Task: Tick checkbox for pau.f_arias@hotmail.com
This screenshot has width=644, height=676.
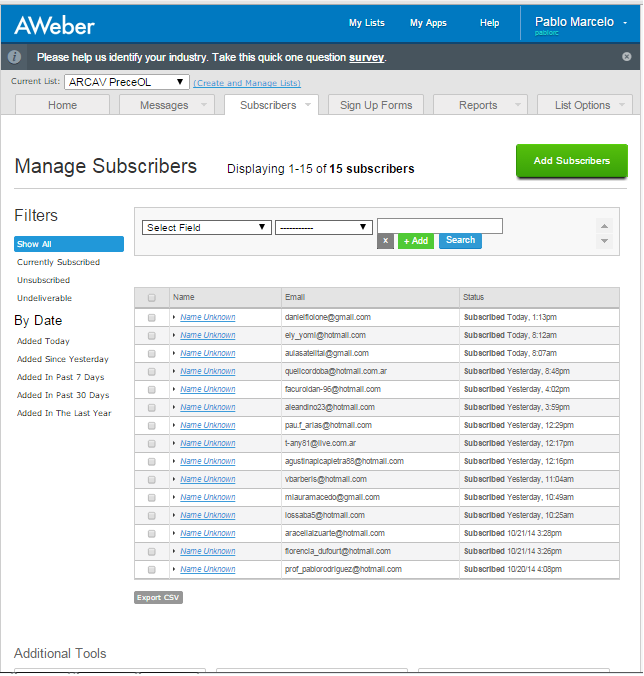Action: click(151, 426)
